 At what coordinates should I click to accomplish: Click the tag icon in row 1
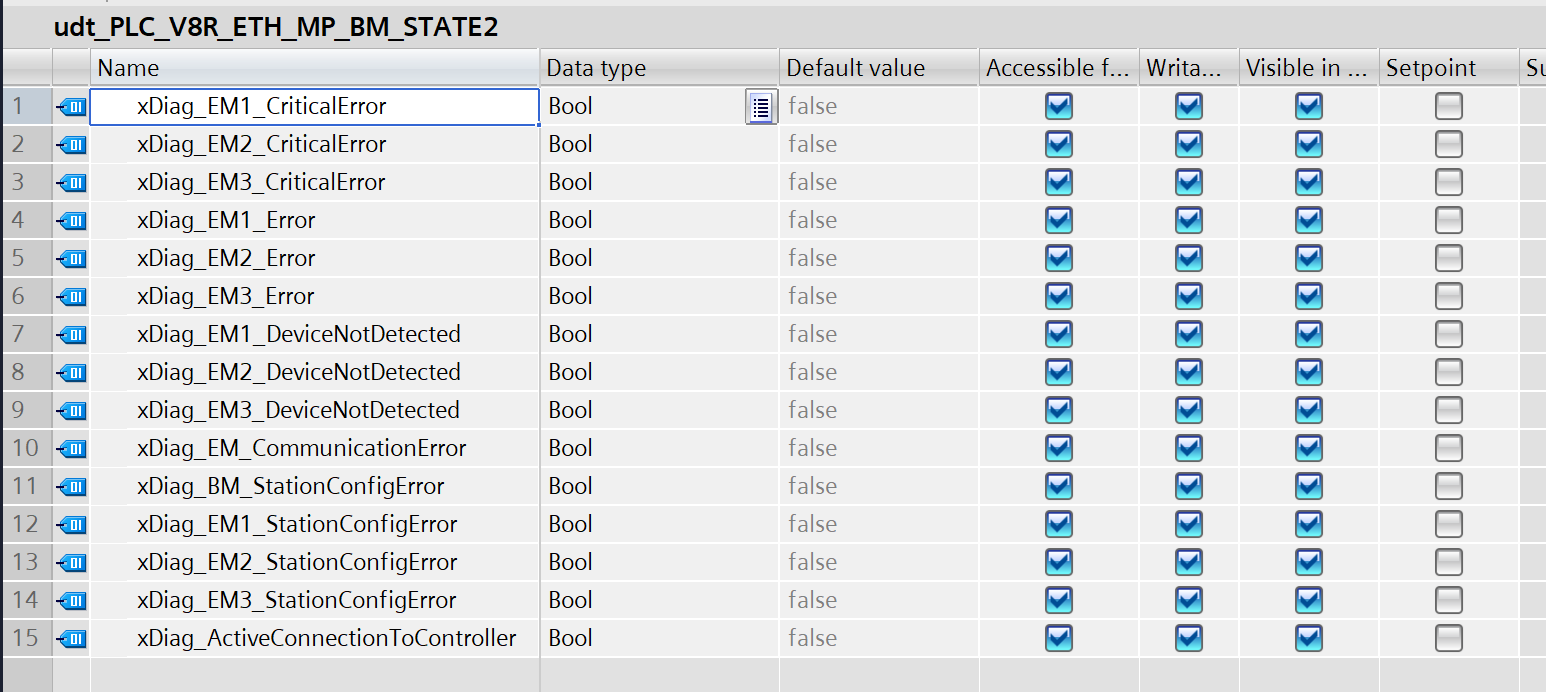(x=72, y=107)
